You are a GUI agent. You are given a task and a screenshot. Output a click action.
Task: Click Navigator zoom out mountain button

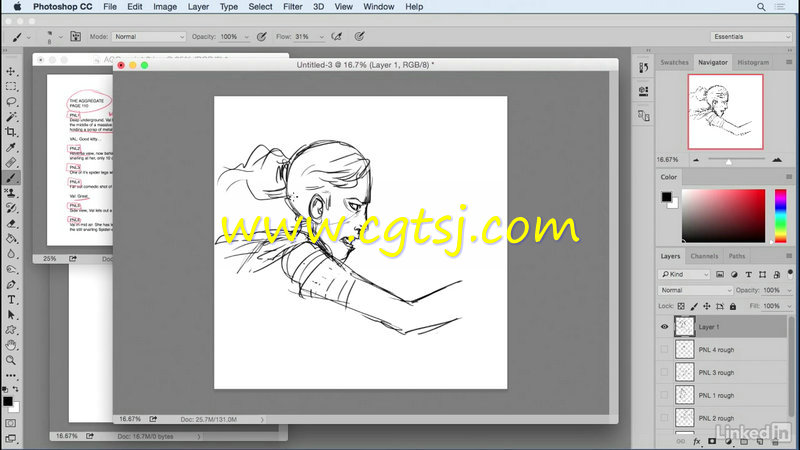696,160
